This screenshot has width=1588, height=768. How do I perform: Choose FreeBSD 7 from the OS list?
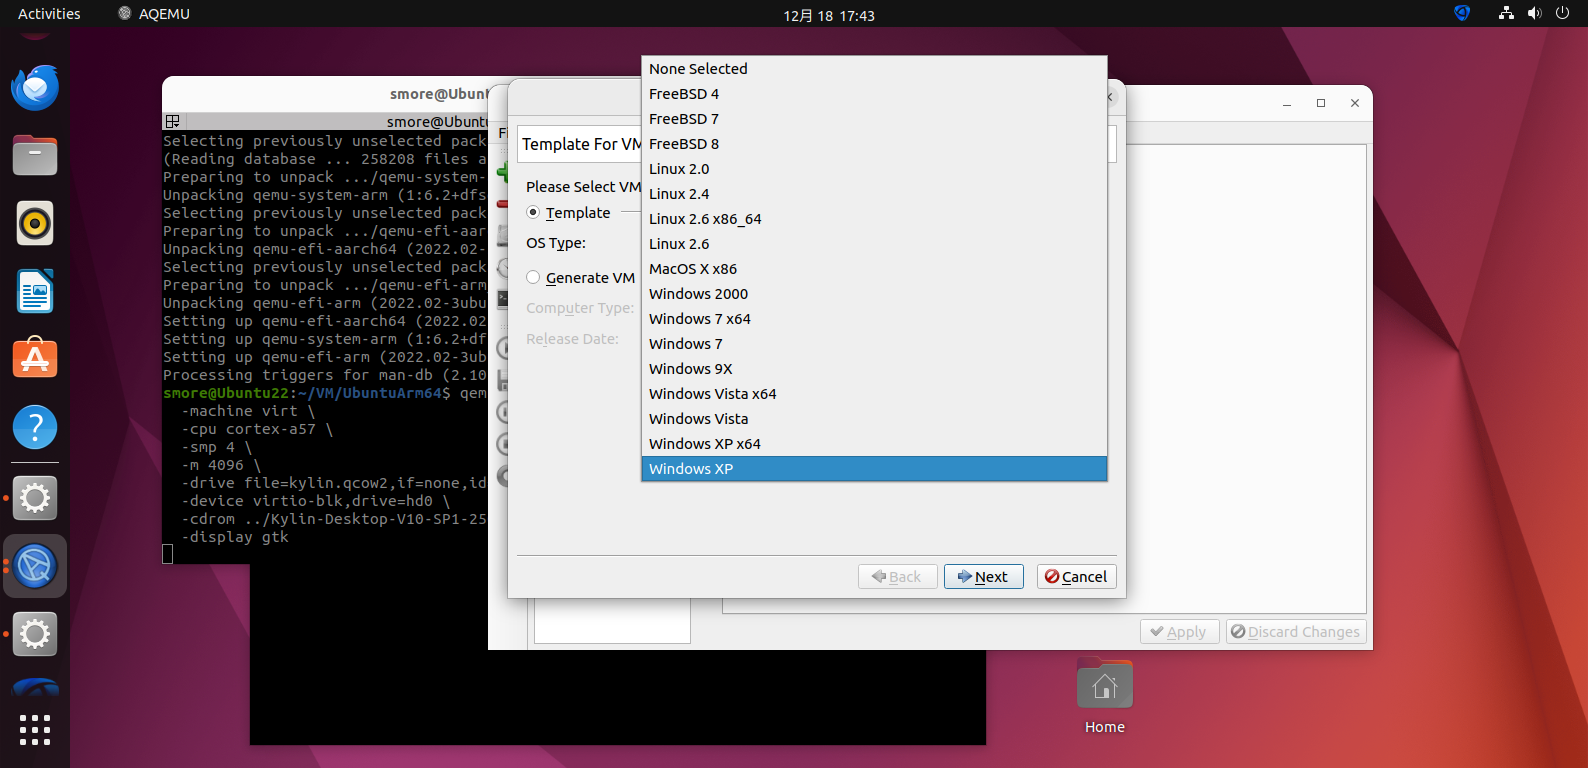pos(874,119)
